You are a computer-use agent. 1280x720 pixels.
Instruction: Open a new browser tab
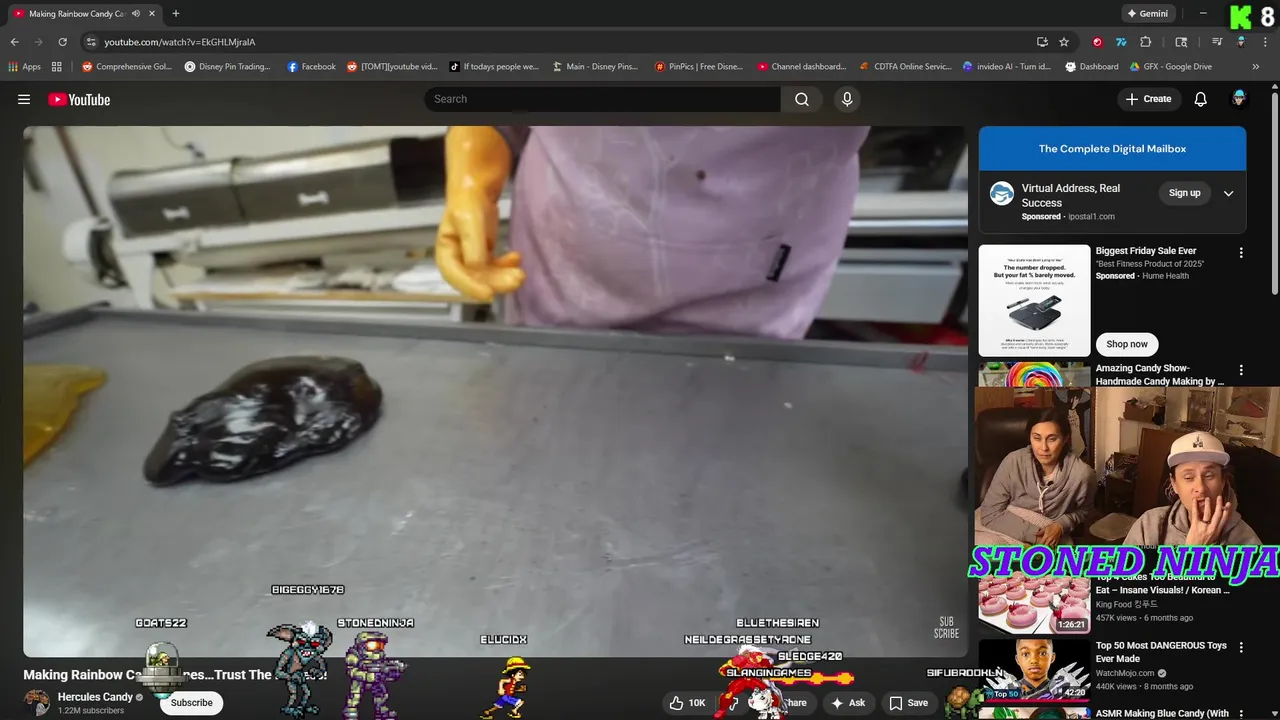(x=176, y=14)
